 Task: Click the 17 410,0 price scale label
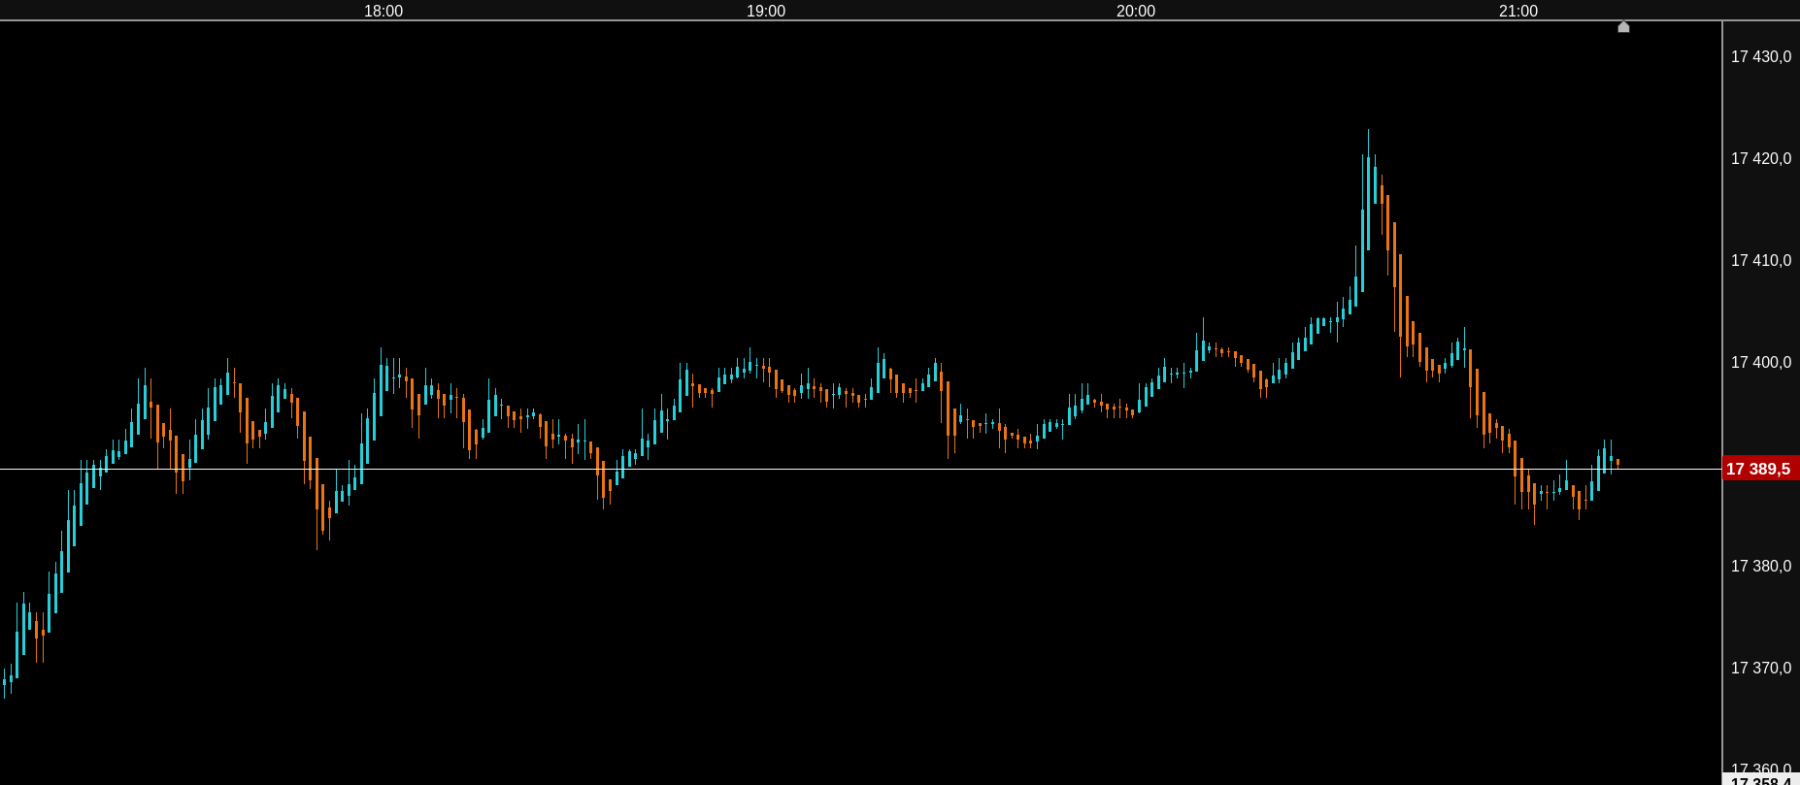(x=1761, y=261)
